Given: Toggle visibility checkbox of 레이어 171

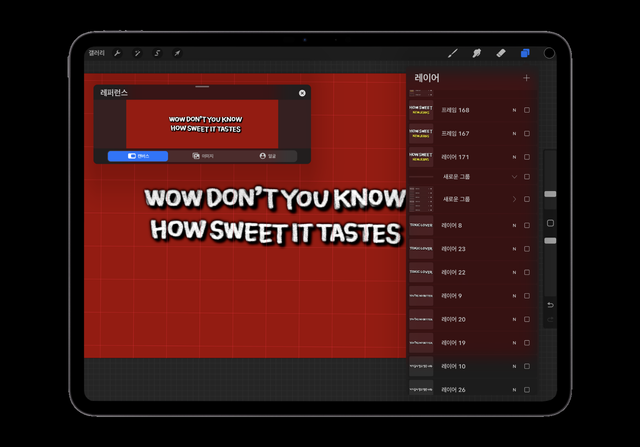Looking at the screenshot, I should [527, 157].
